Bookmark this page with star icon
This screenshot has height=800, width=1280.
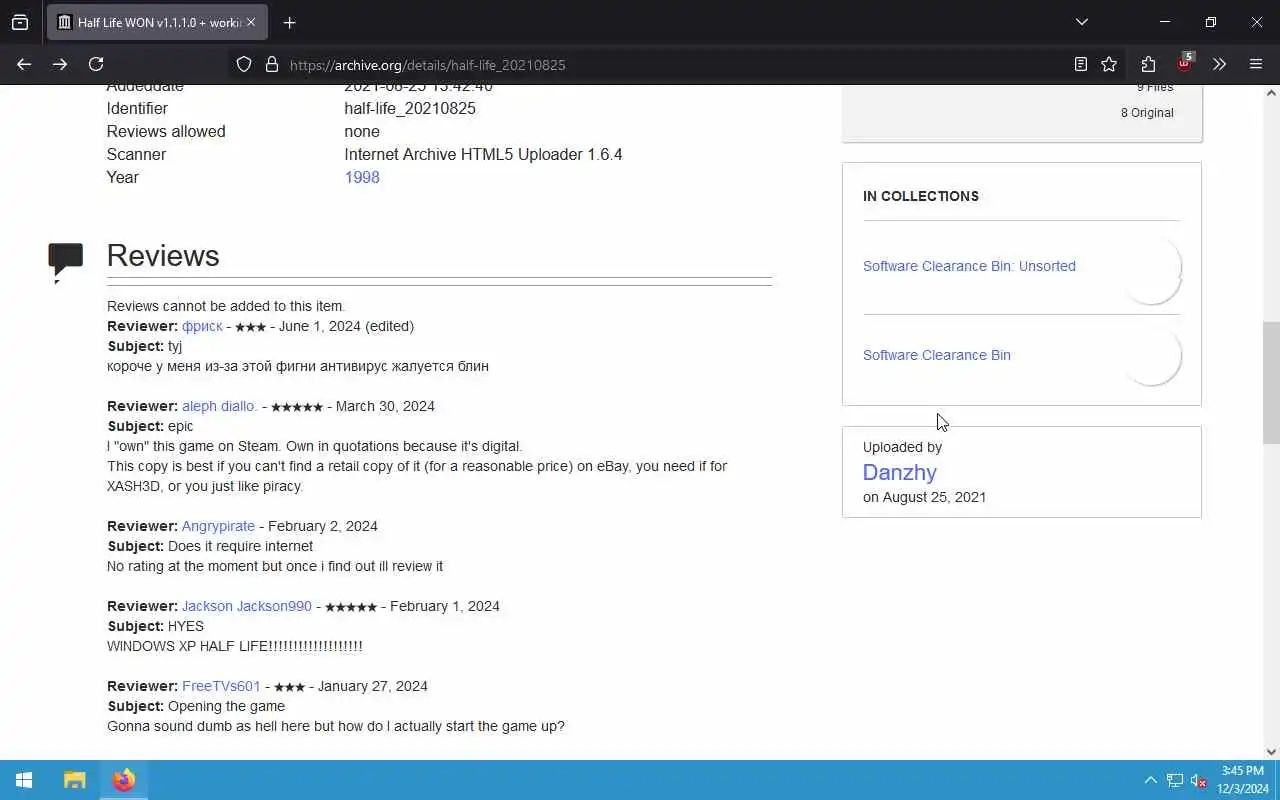pos(1109,64)
